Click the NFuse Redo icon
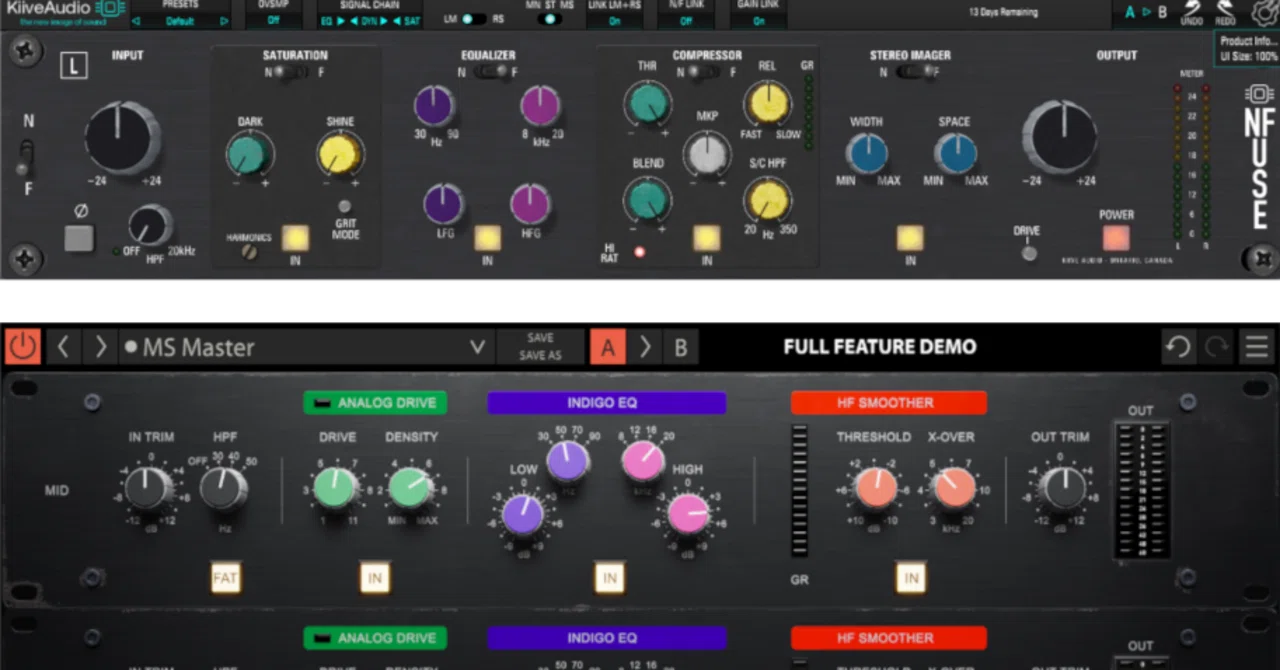Viewport: 1280px width, 670px height. 1226,12
